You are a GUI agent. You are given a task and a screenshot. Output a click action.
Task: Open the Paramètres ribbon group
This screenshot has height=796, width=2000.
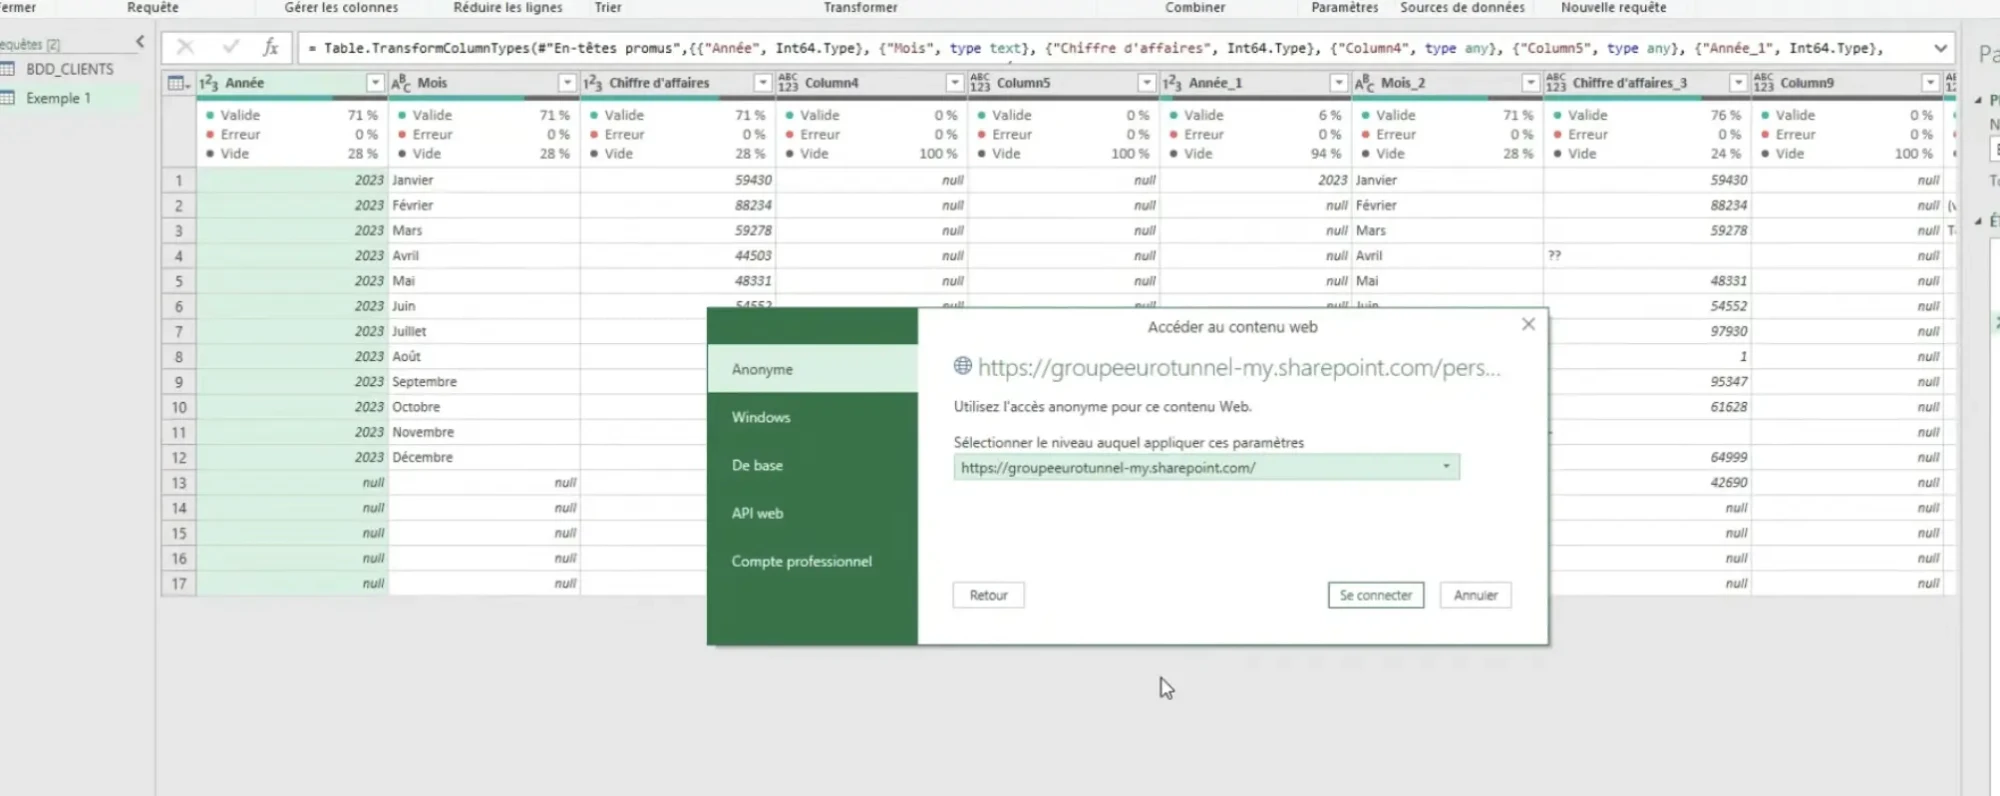tap(1344, 8)
